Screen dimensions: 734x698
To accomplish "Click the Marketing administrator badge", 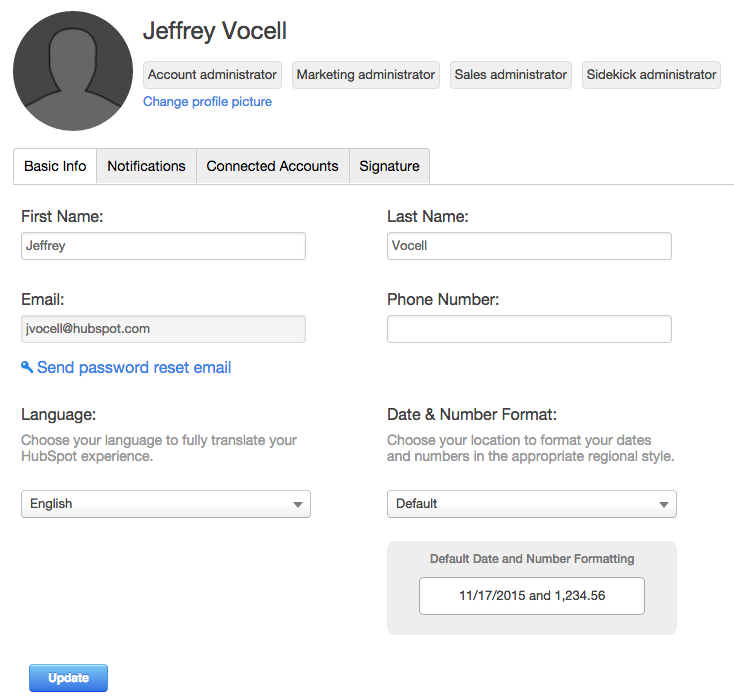I will pyautogui.click(x=366, y=75).
